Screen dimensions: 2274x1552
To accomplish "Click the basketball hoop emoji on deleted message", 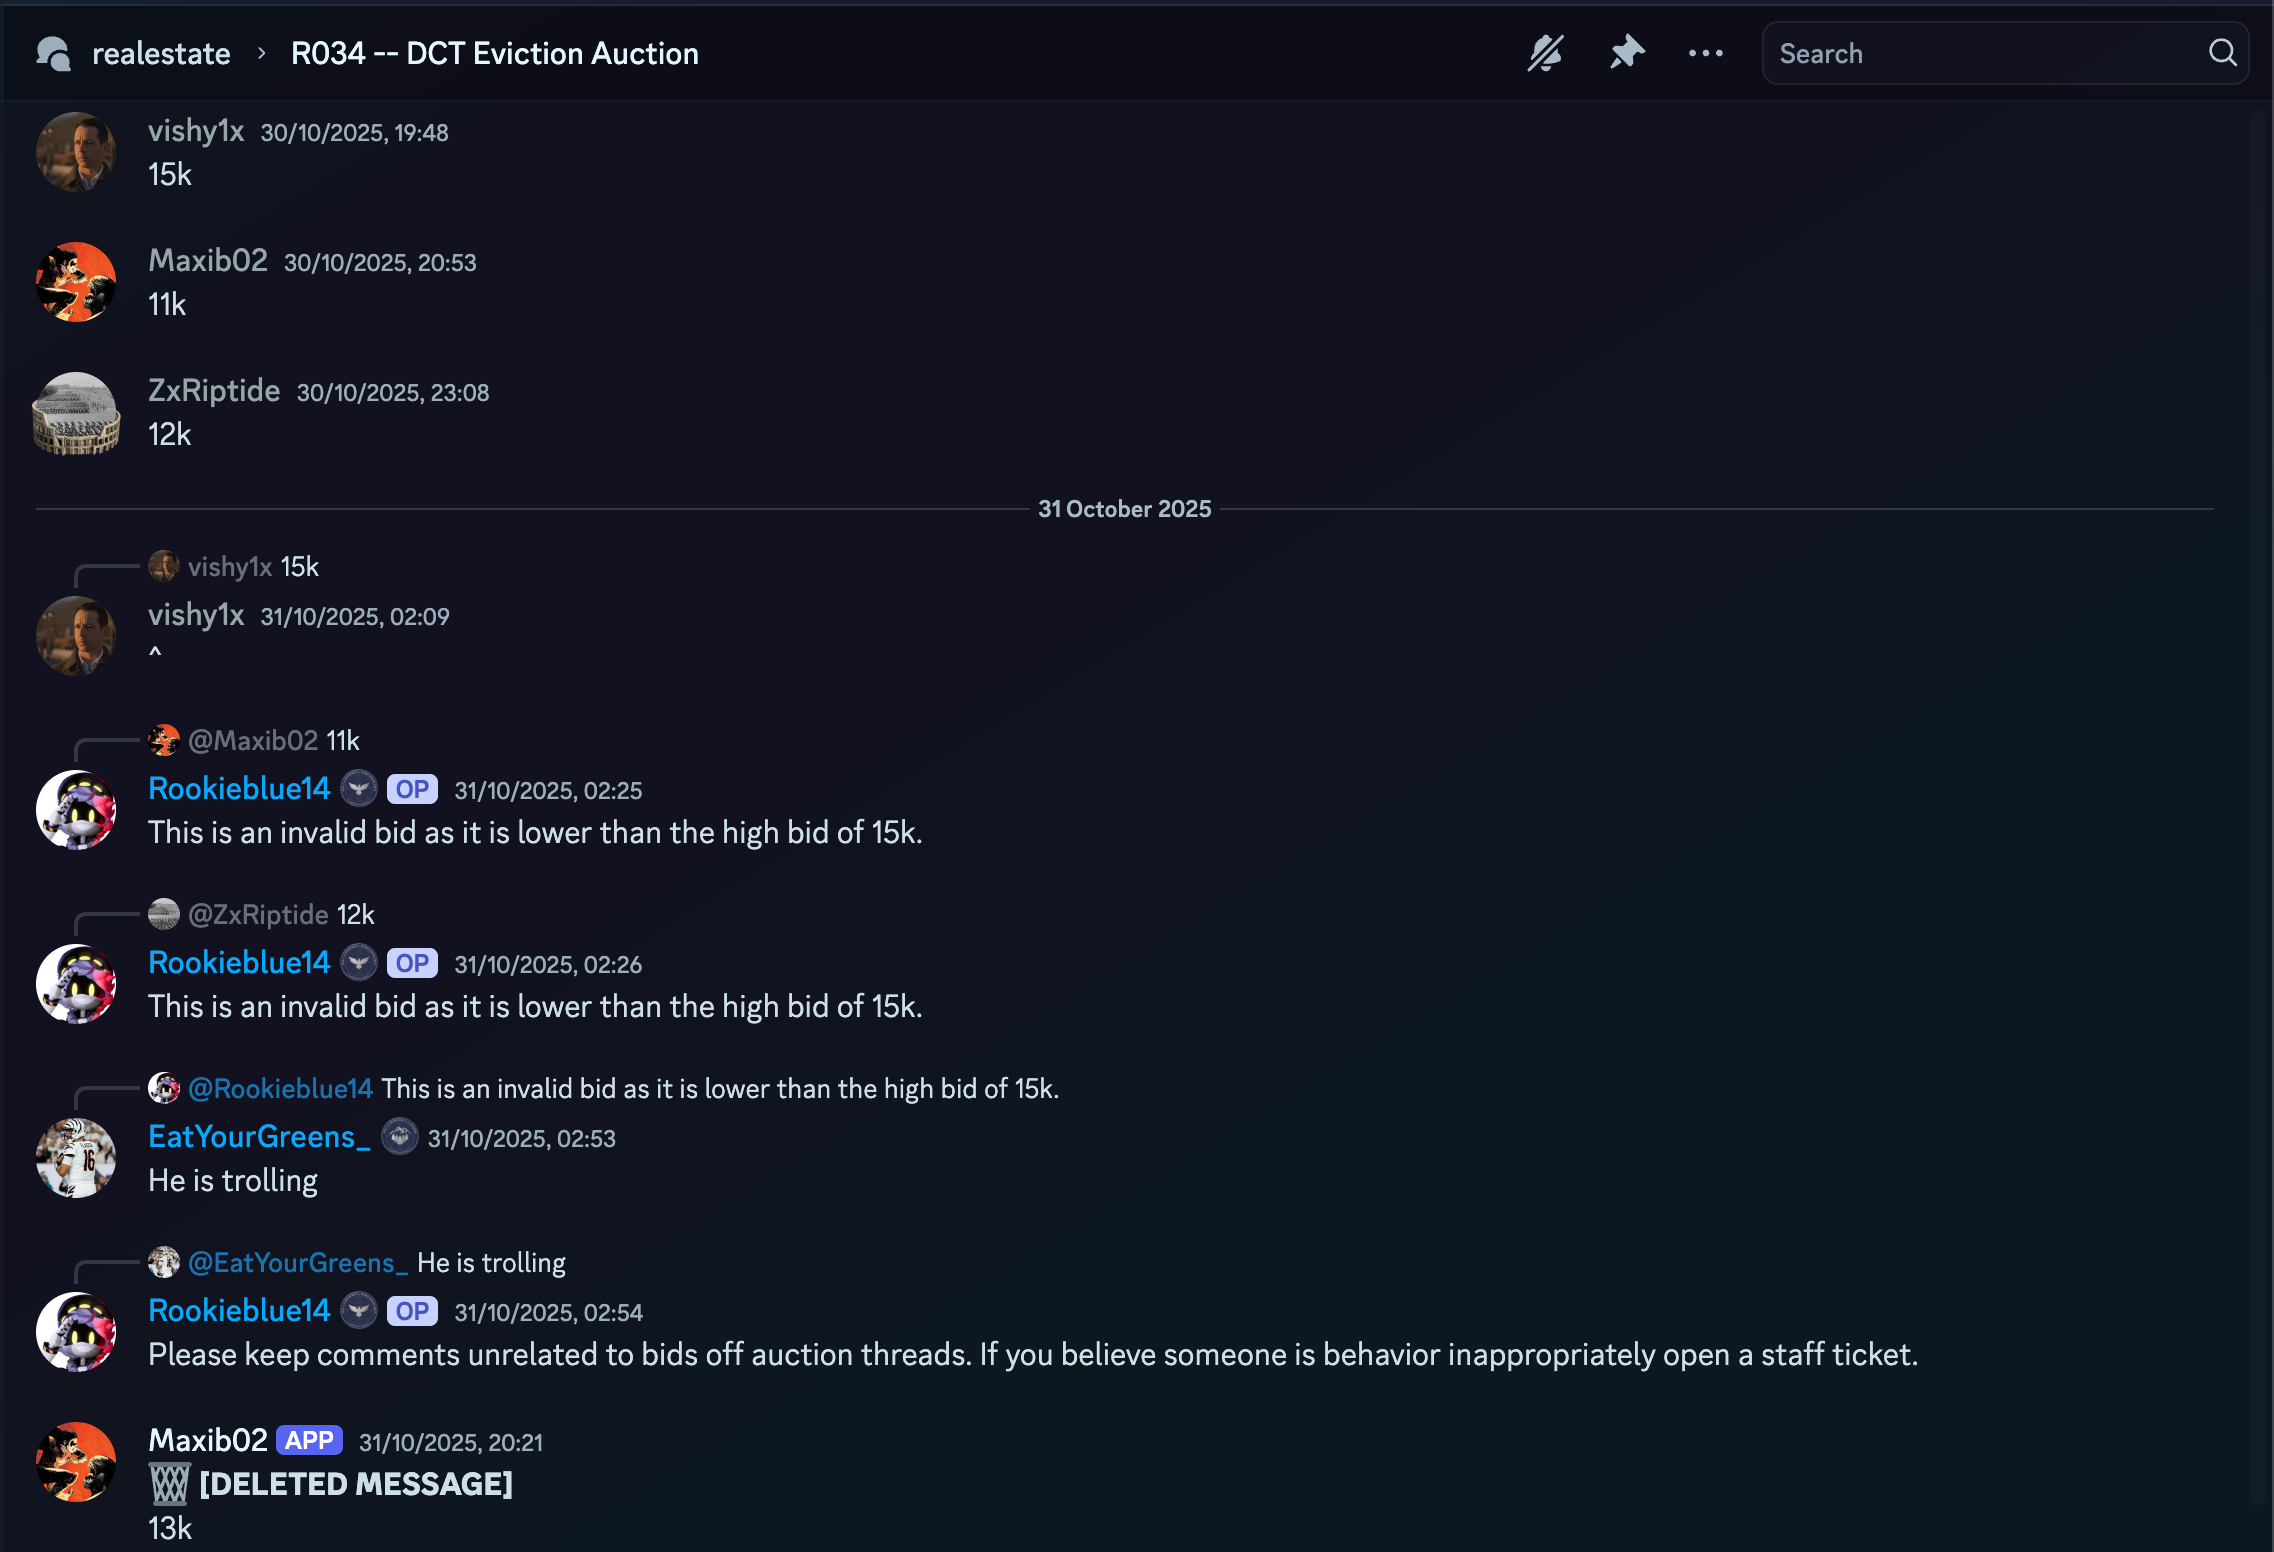I will (x=169, y=1484).
